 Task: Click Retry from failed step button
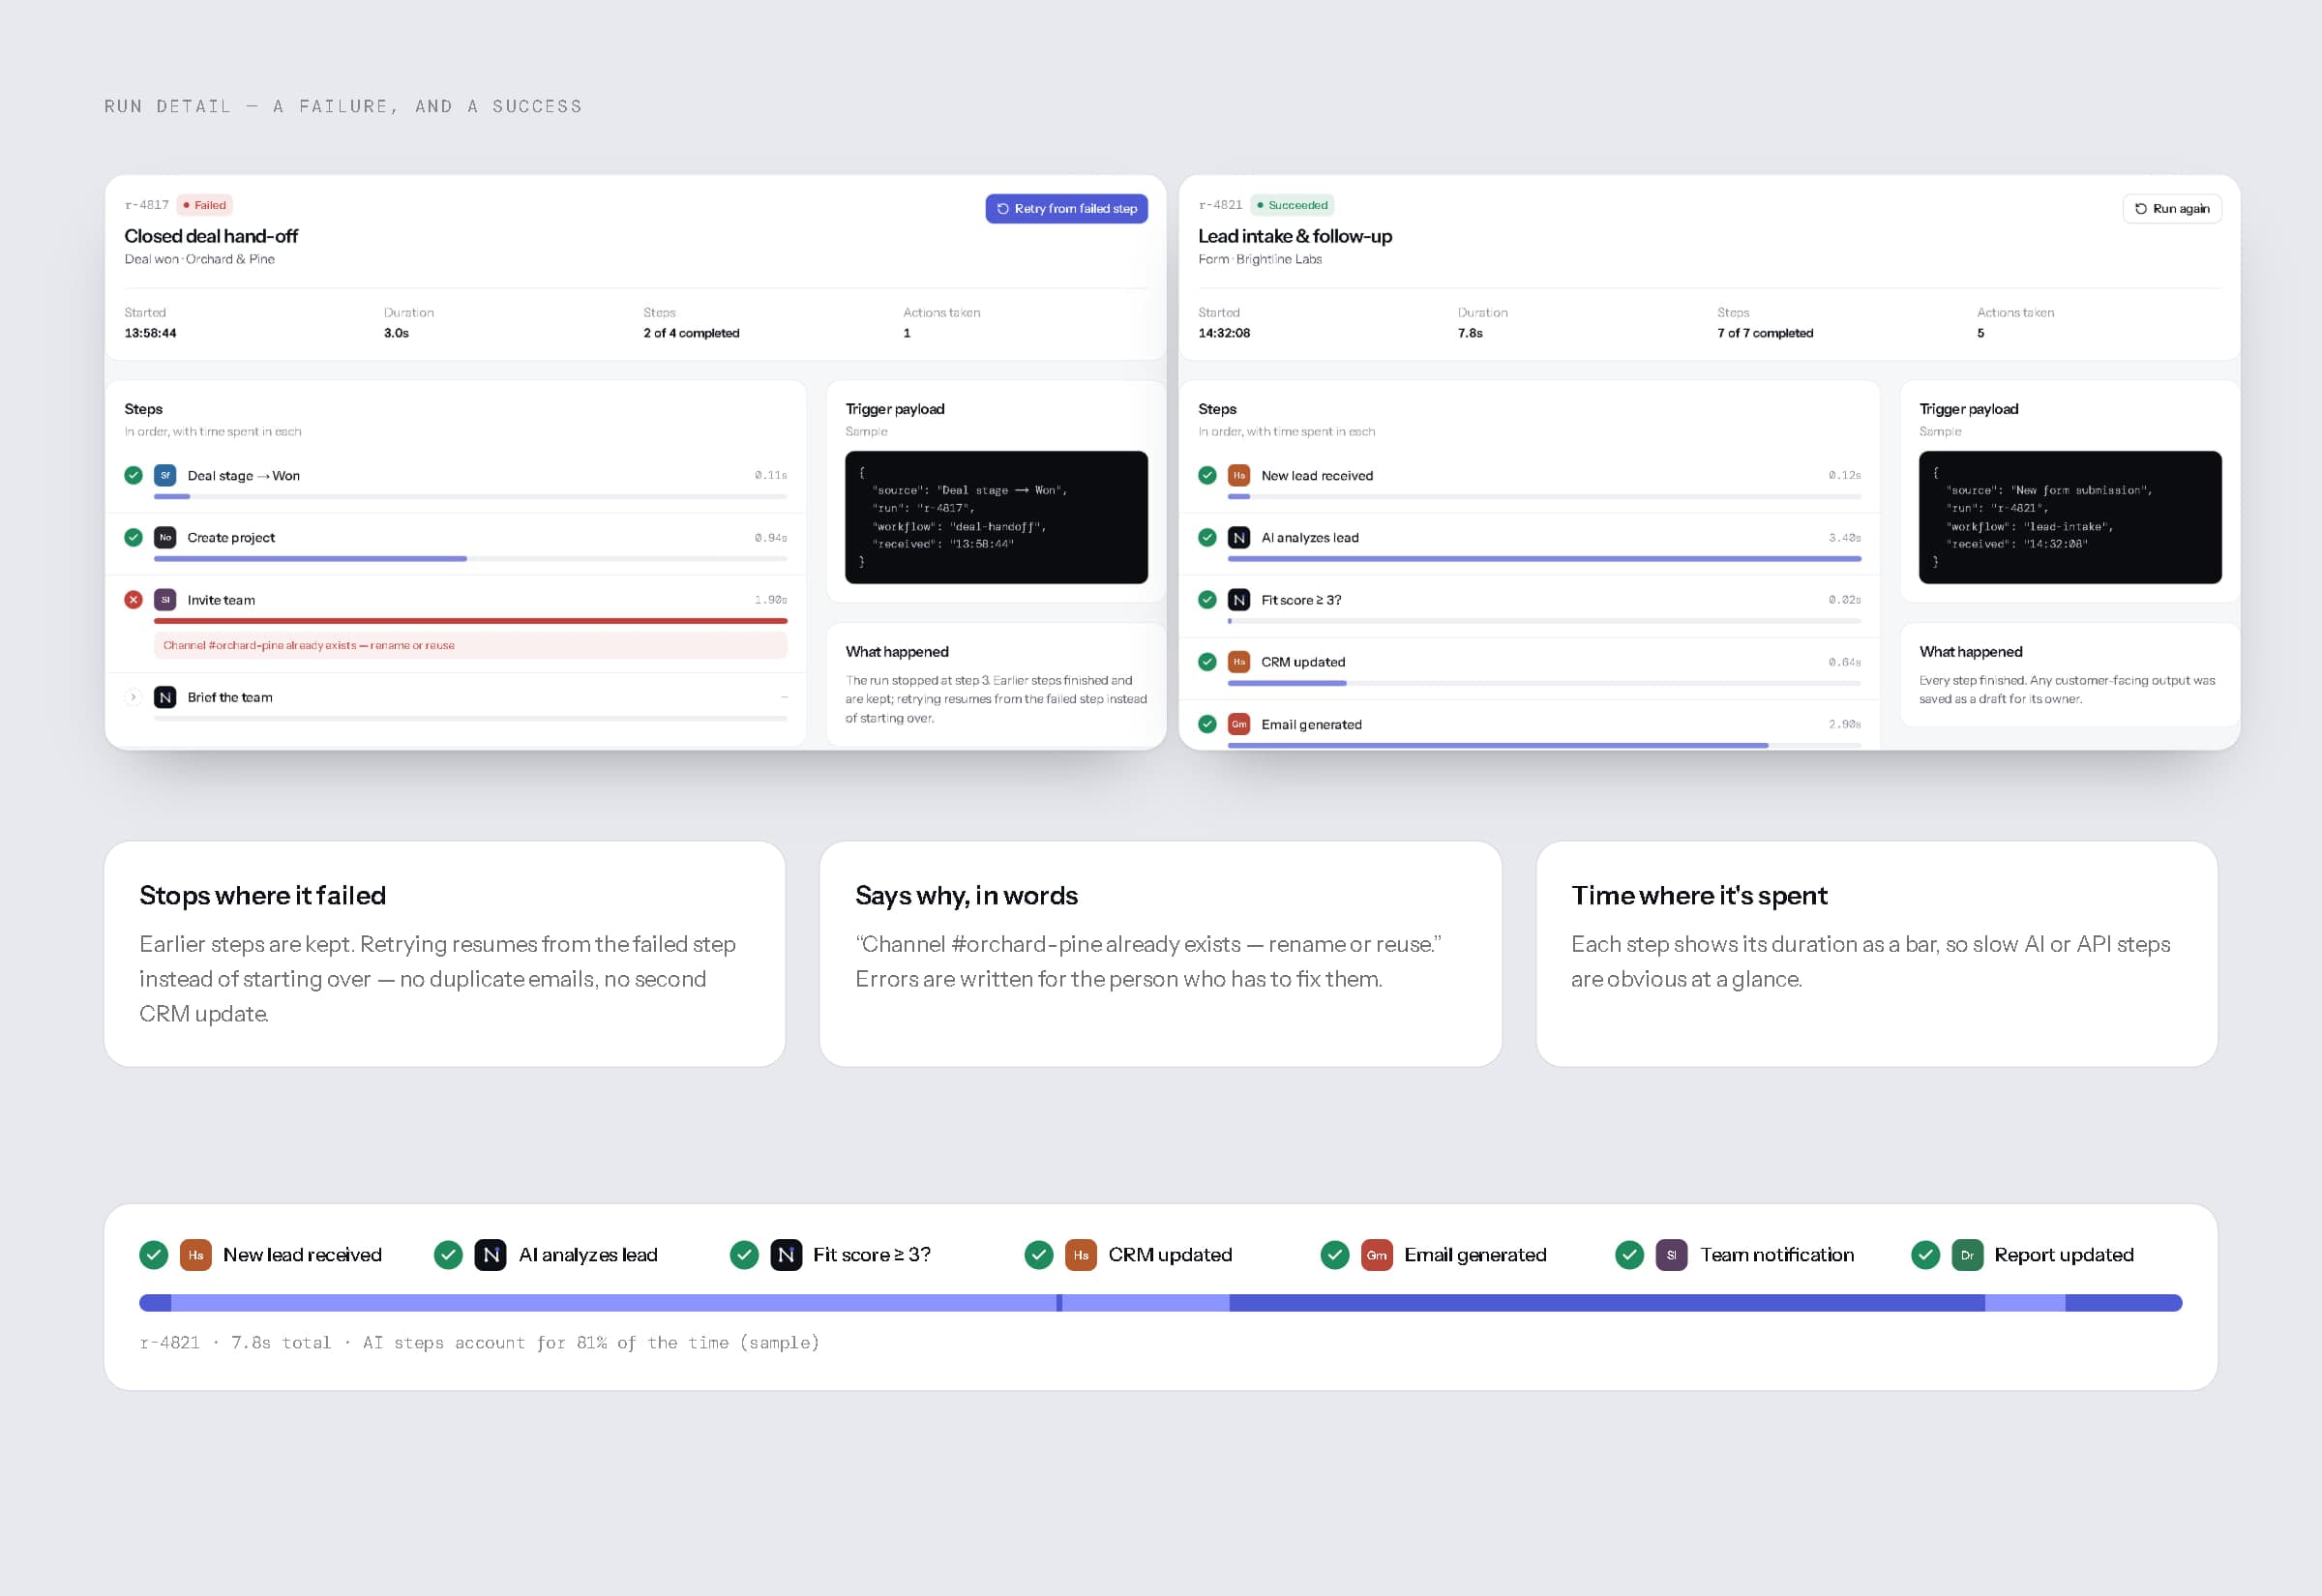point(1066,208)
